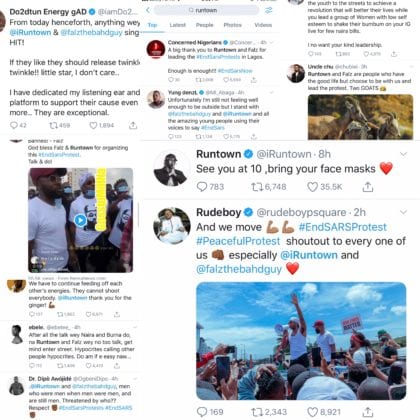
Task: Go back using the search back arrow
Action: 148,10
